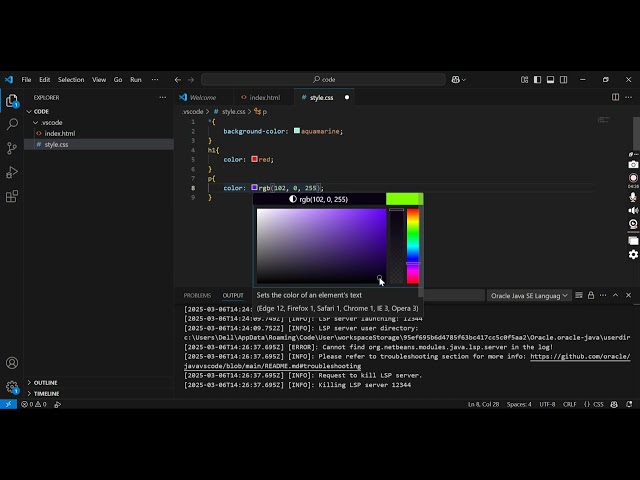Click the screen recorder camera icon
This screenshot has height=480, width=640.
point(633,164)
